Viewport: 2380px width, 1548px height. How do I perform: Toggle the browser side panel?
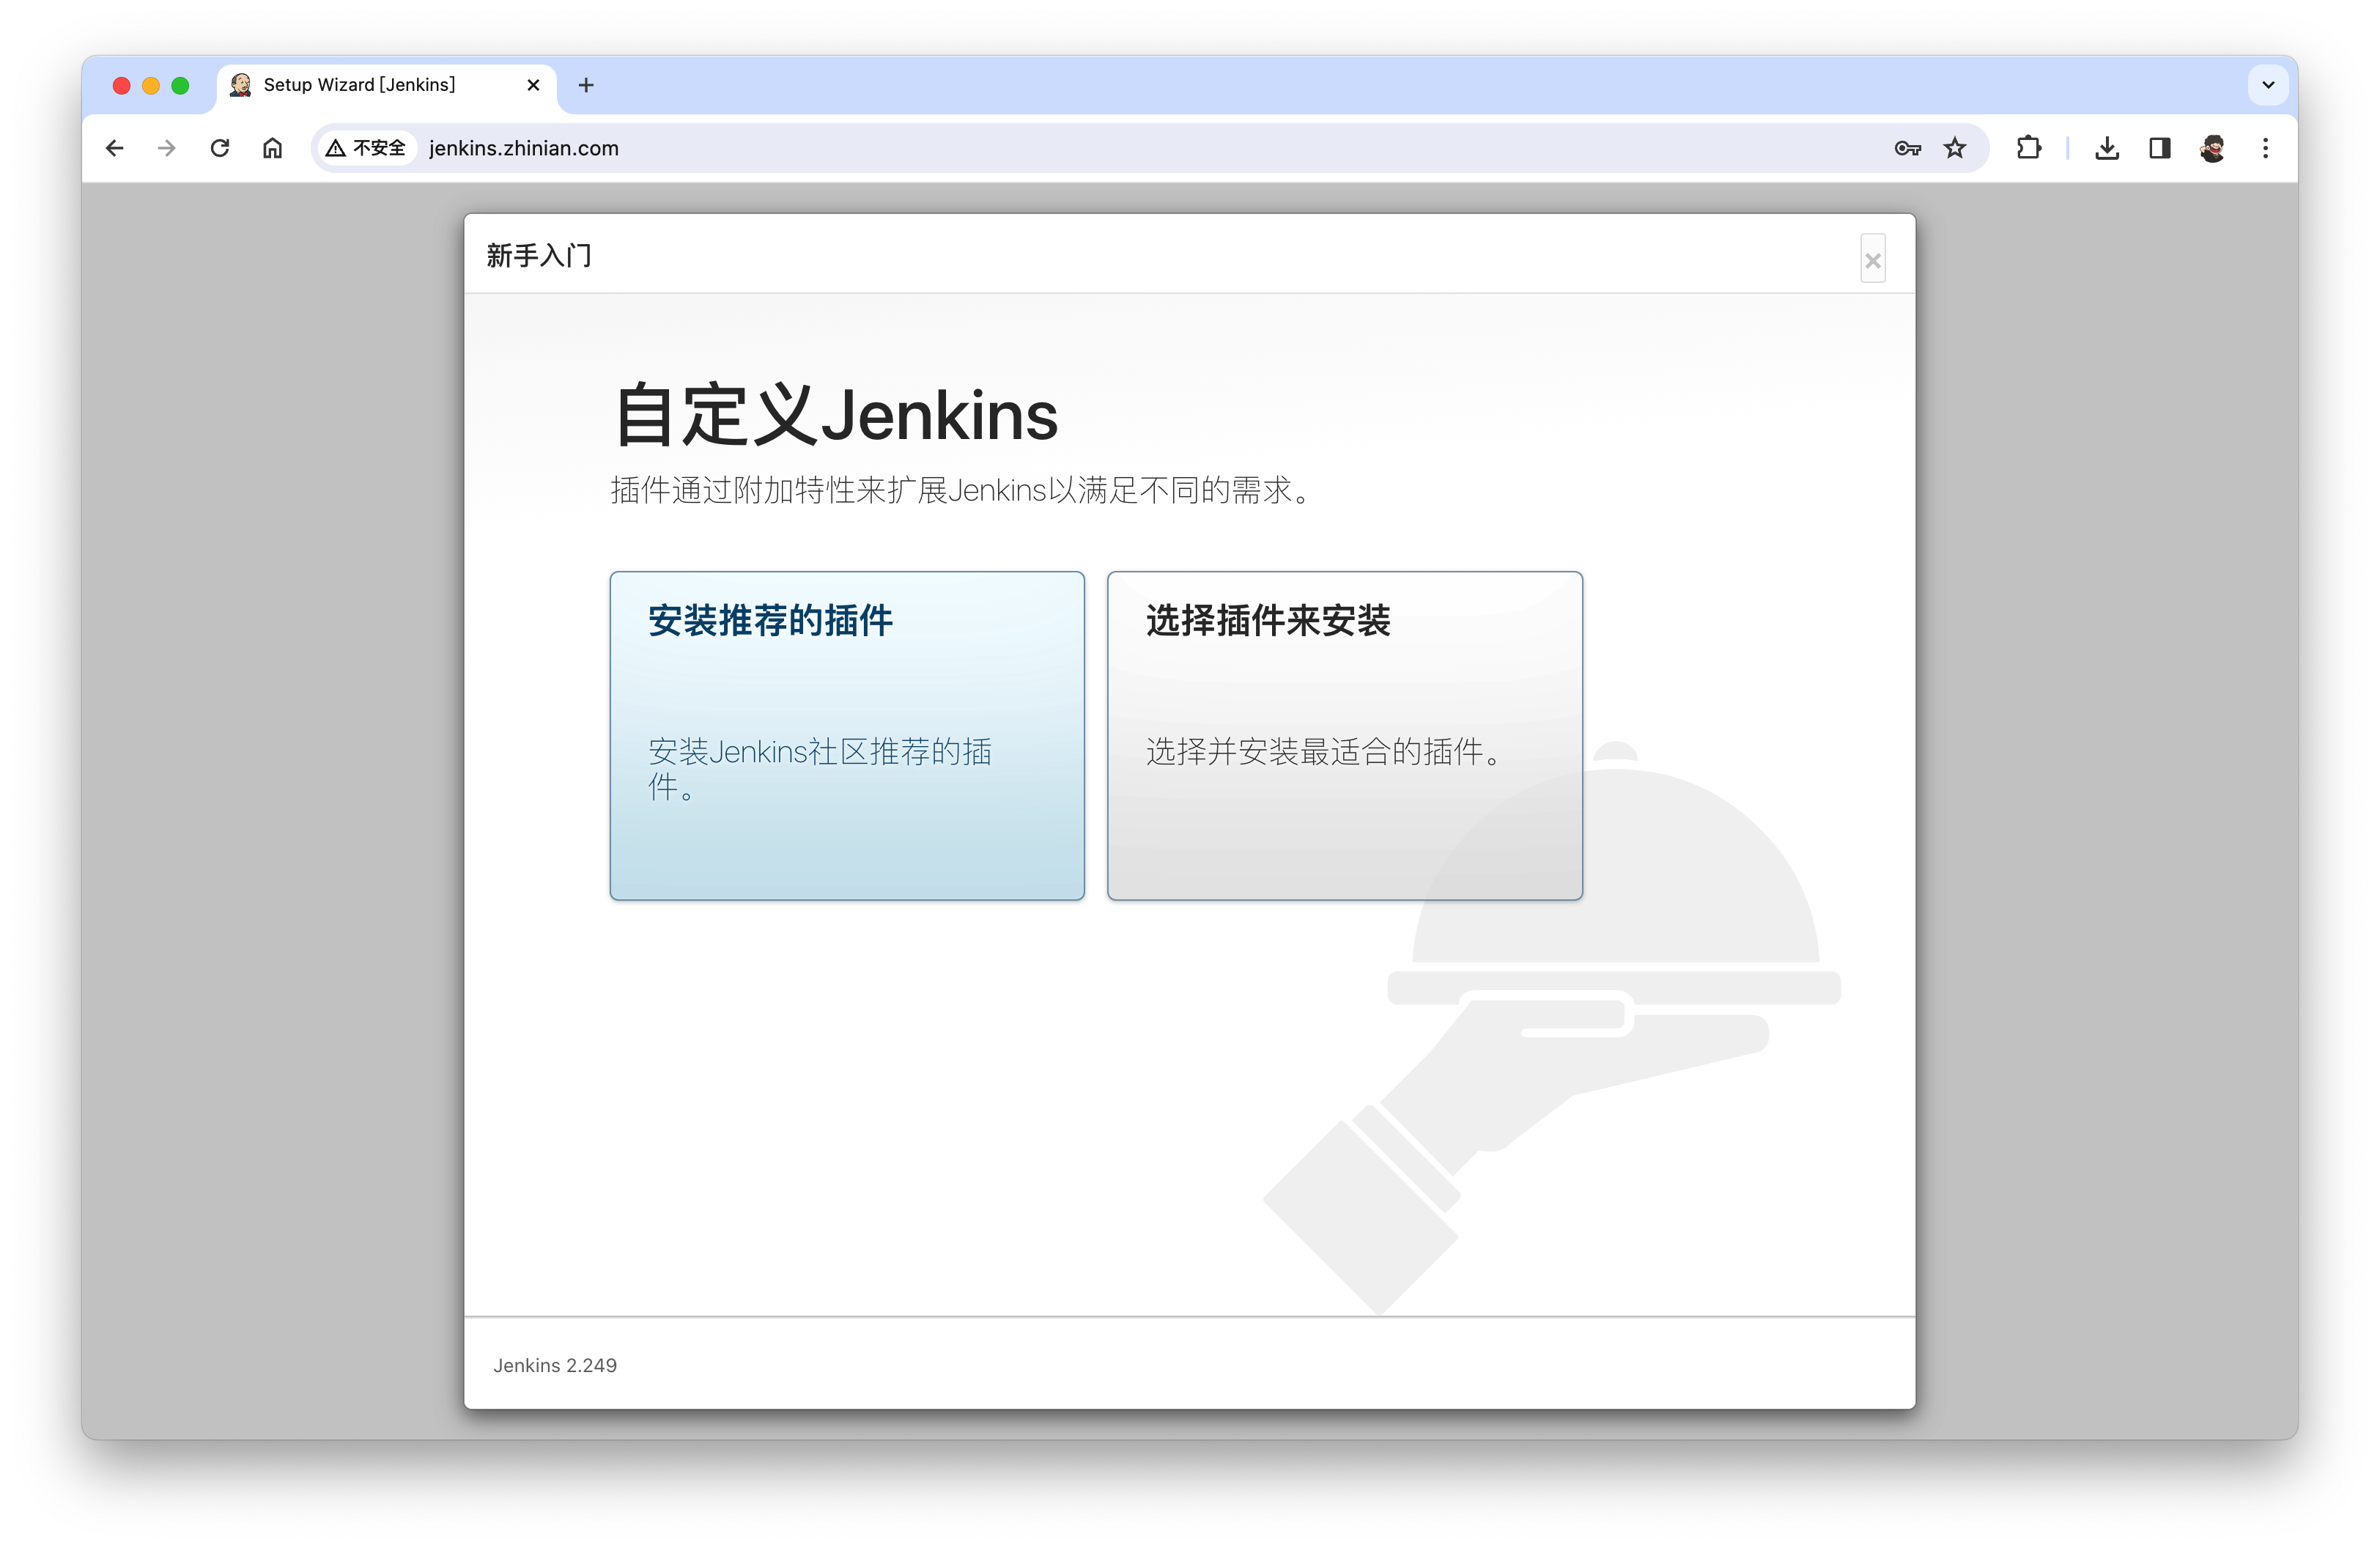[x=2160, y=148]
